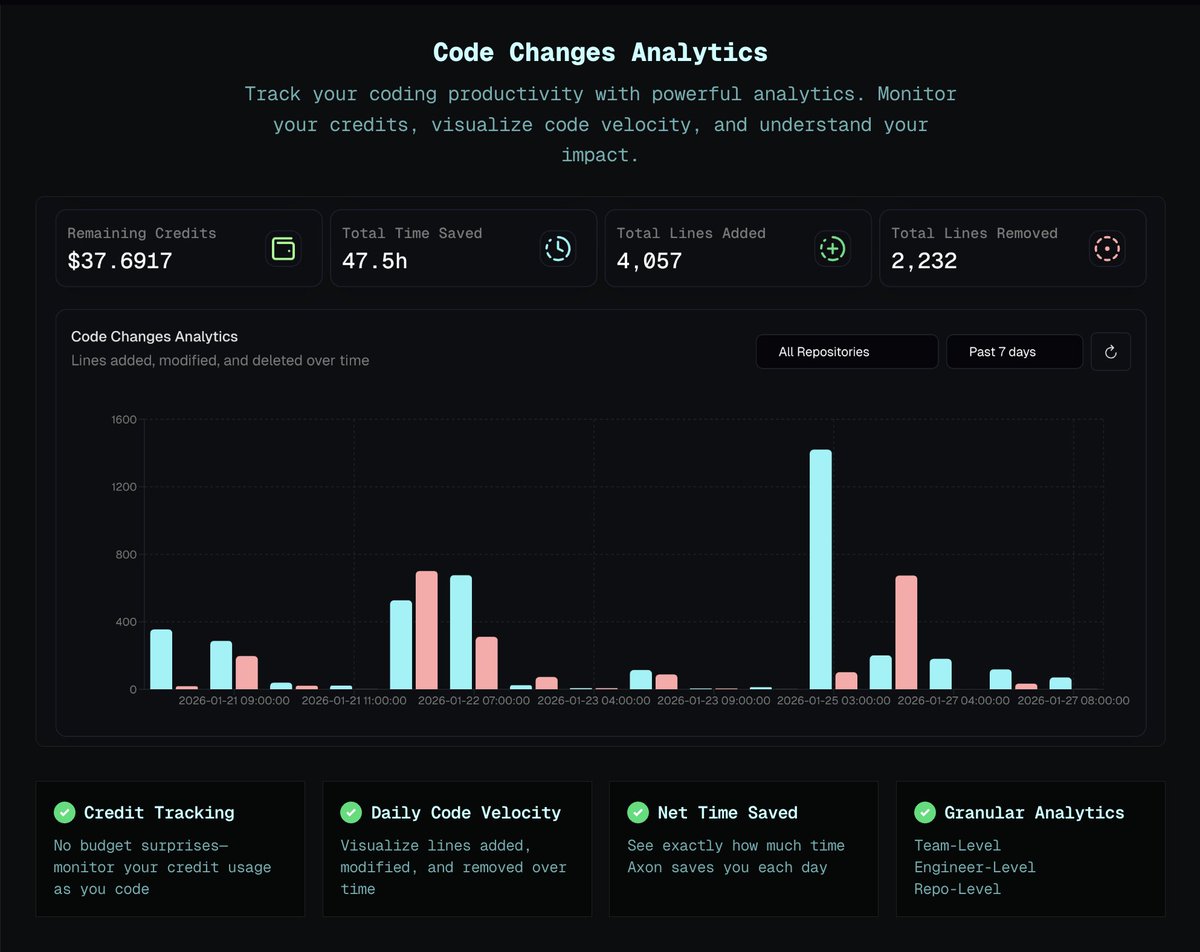Viewport: 1200px width, 952px height.
Task: Click the axis label 2026-01-21 09:00:00
Action: pos(233,701)
